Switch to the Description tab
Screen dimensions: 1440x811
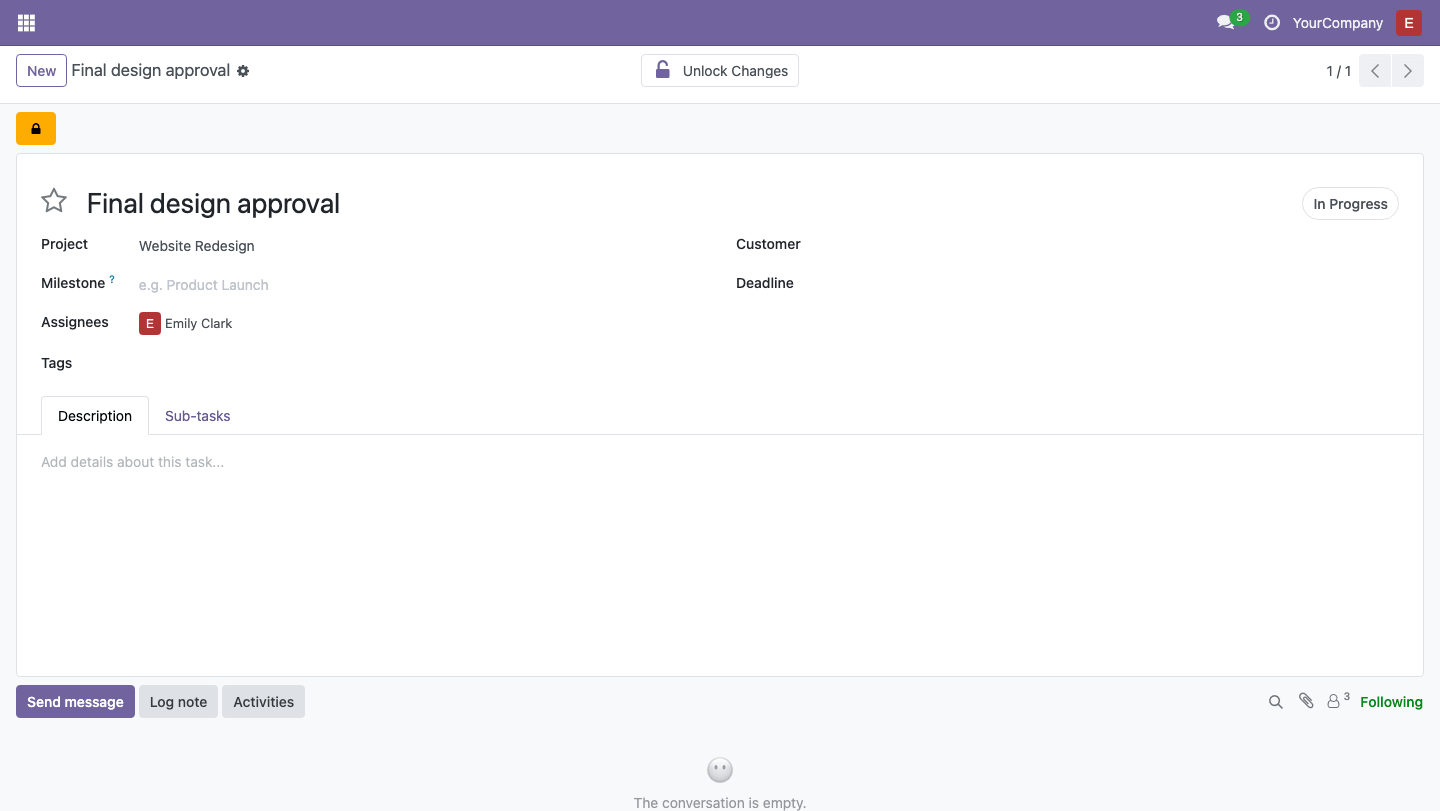coord(95,416)
